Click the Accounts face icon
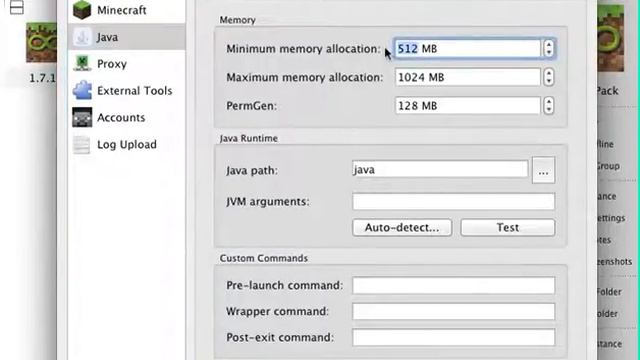Viewport: 640px width, 360px height. (x=82, y=118)
